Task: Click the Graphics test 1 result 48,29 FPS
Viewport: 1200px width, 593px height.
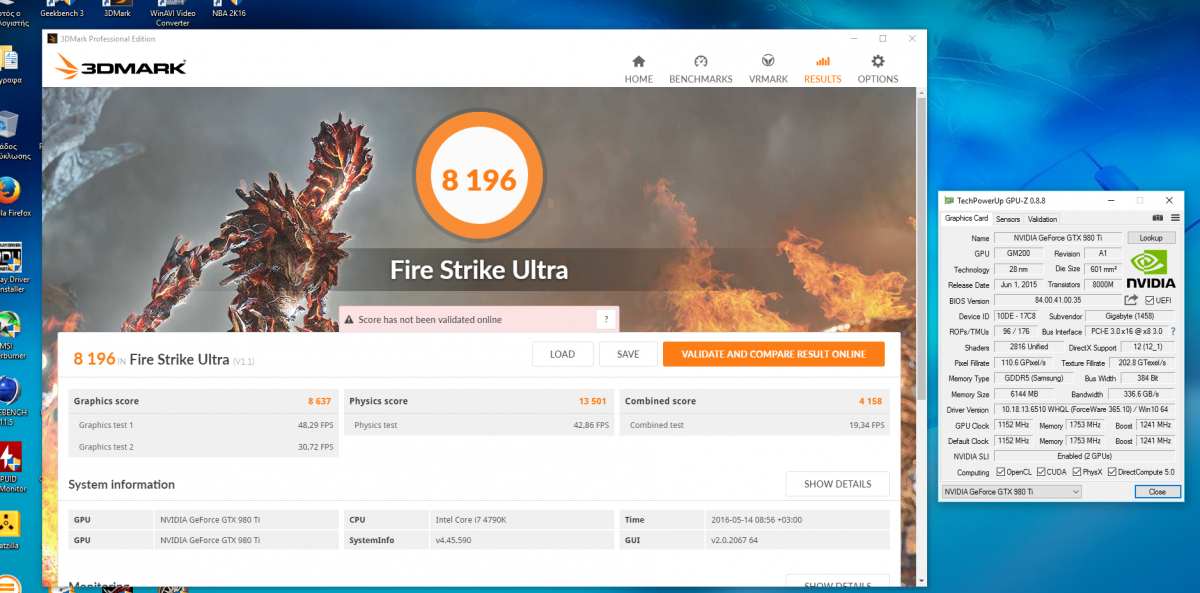Action: pyautogui.click(x=314, y=425)
